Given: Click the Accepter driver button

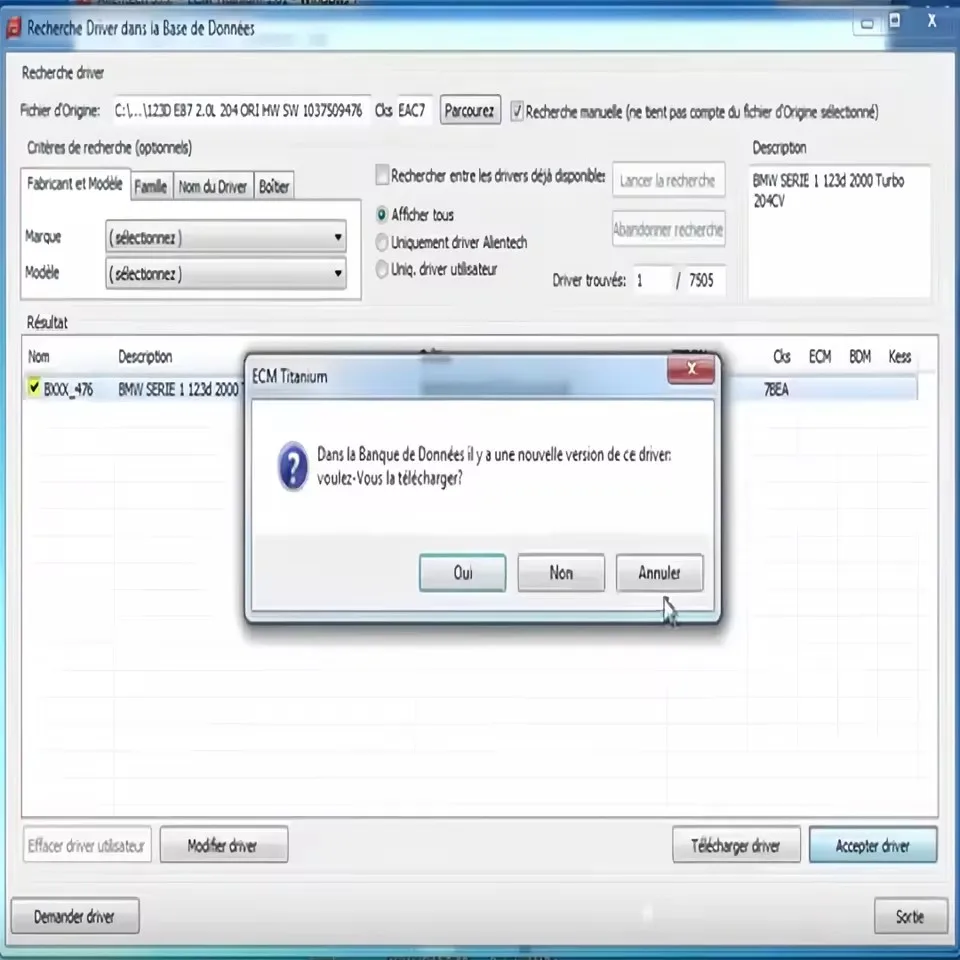Looking at the screenshot, I should pos(872,845).
